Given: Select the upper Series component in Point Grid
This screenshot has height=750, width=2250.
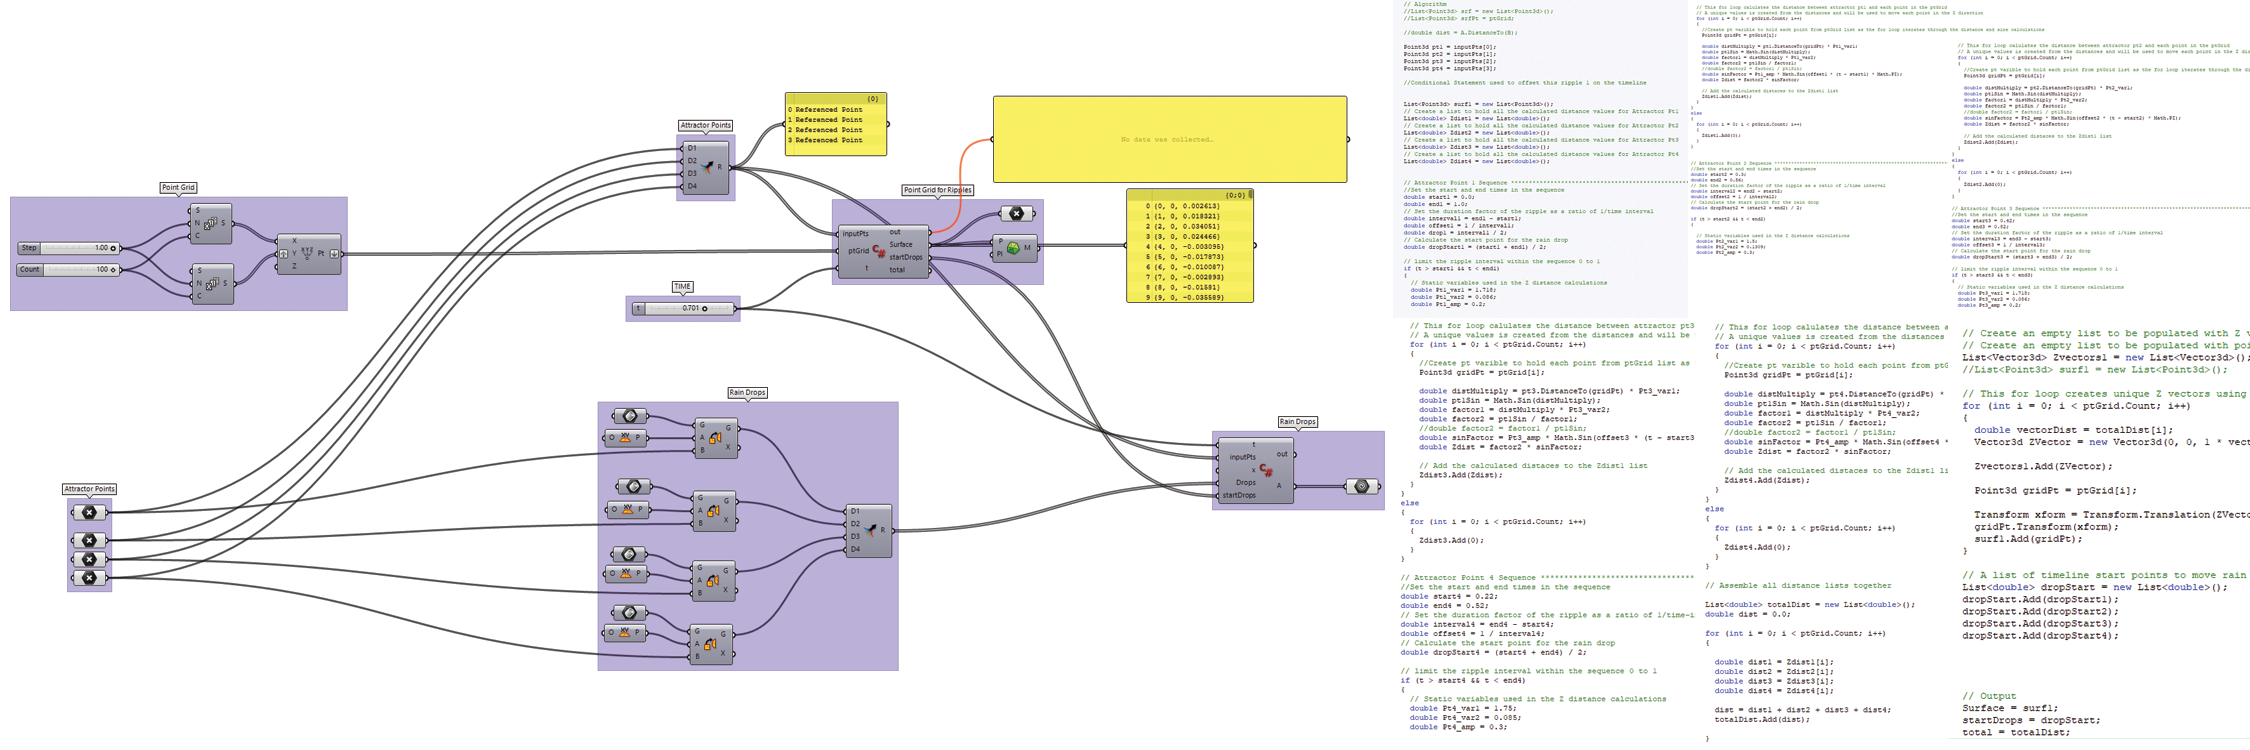Looking at the screenshot, I should [211, 224].
